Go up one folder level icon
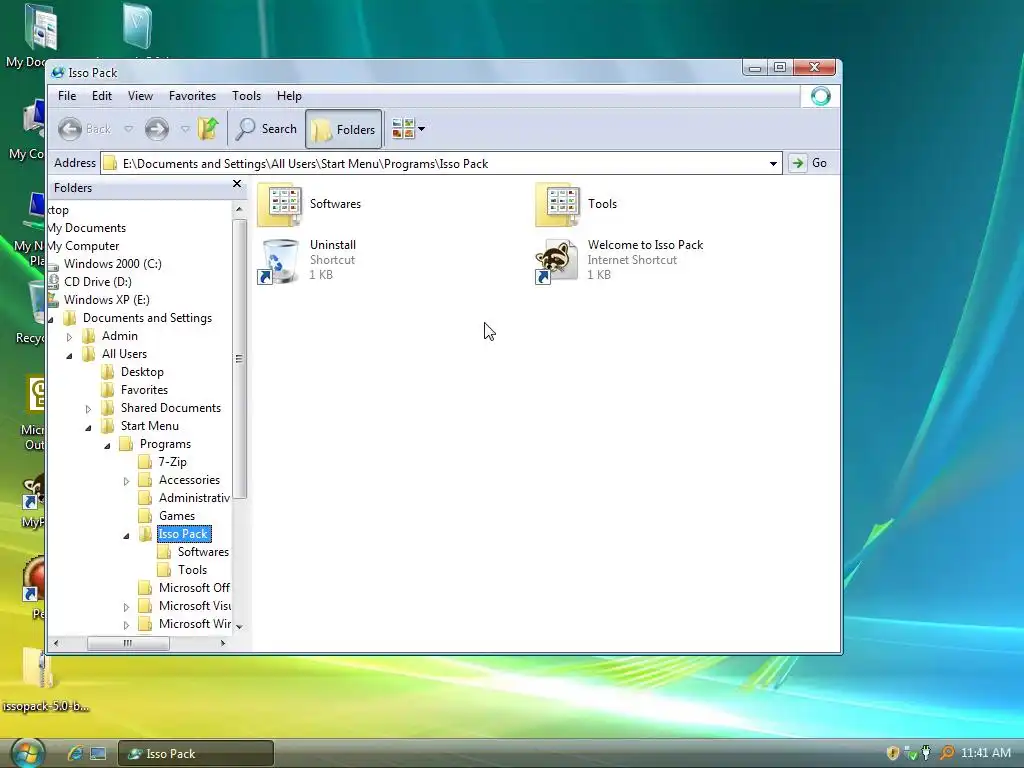Screen dimensions: 1024x768 208,129
